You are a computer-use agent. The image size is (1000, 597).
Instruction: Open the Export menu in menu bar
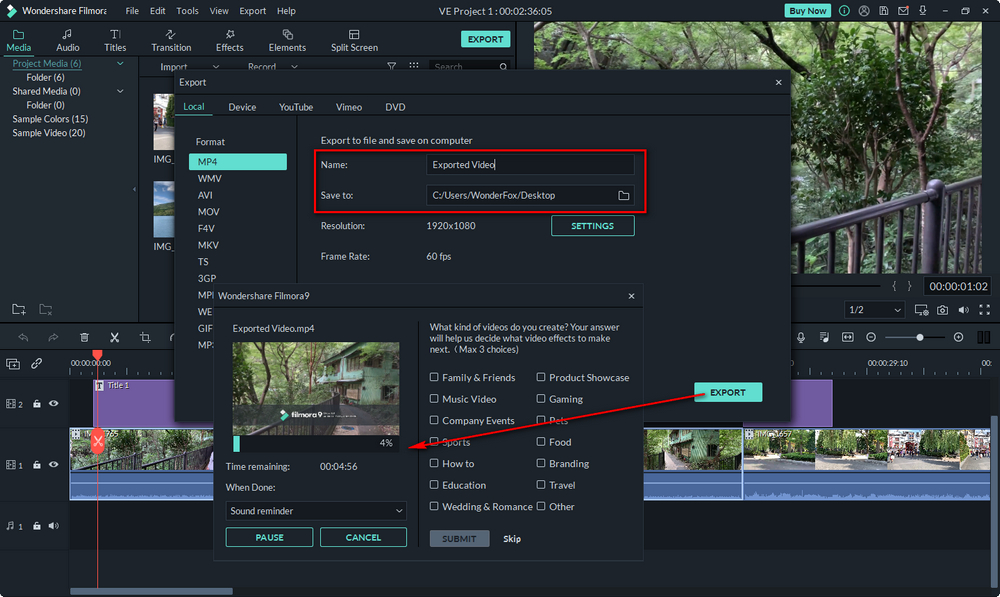(x=253, y=11)
